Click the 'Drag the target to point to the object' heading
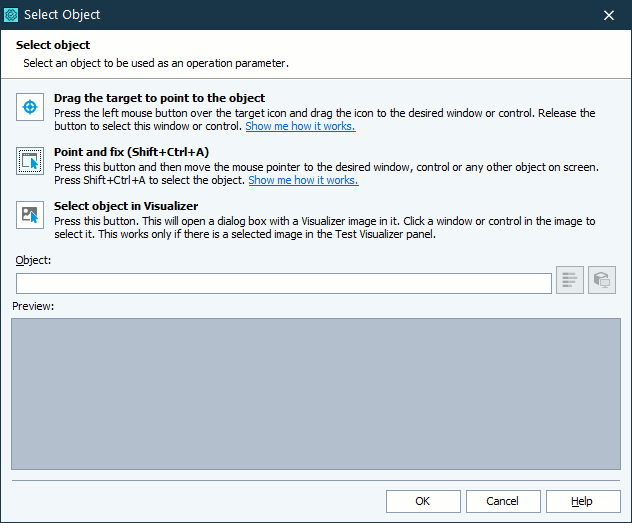The height and width of the screenshot is (523, 632). [159, 98]
